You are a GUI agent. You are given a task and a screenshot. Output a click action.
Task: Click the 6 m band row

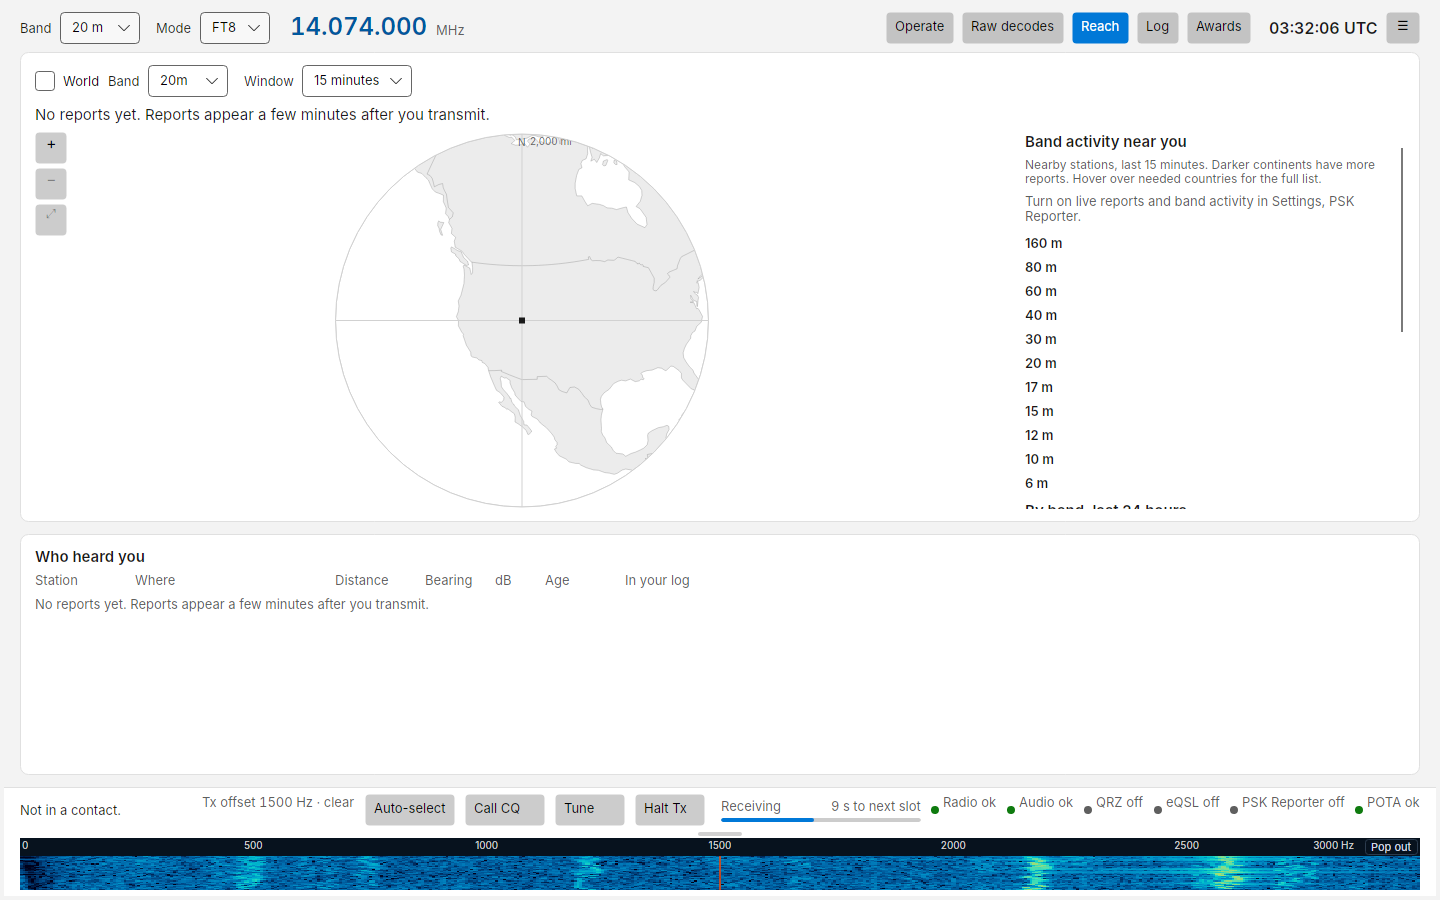tap(1036, 483)
